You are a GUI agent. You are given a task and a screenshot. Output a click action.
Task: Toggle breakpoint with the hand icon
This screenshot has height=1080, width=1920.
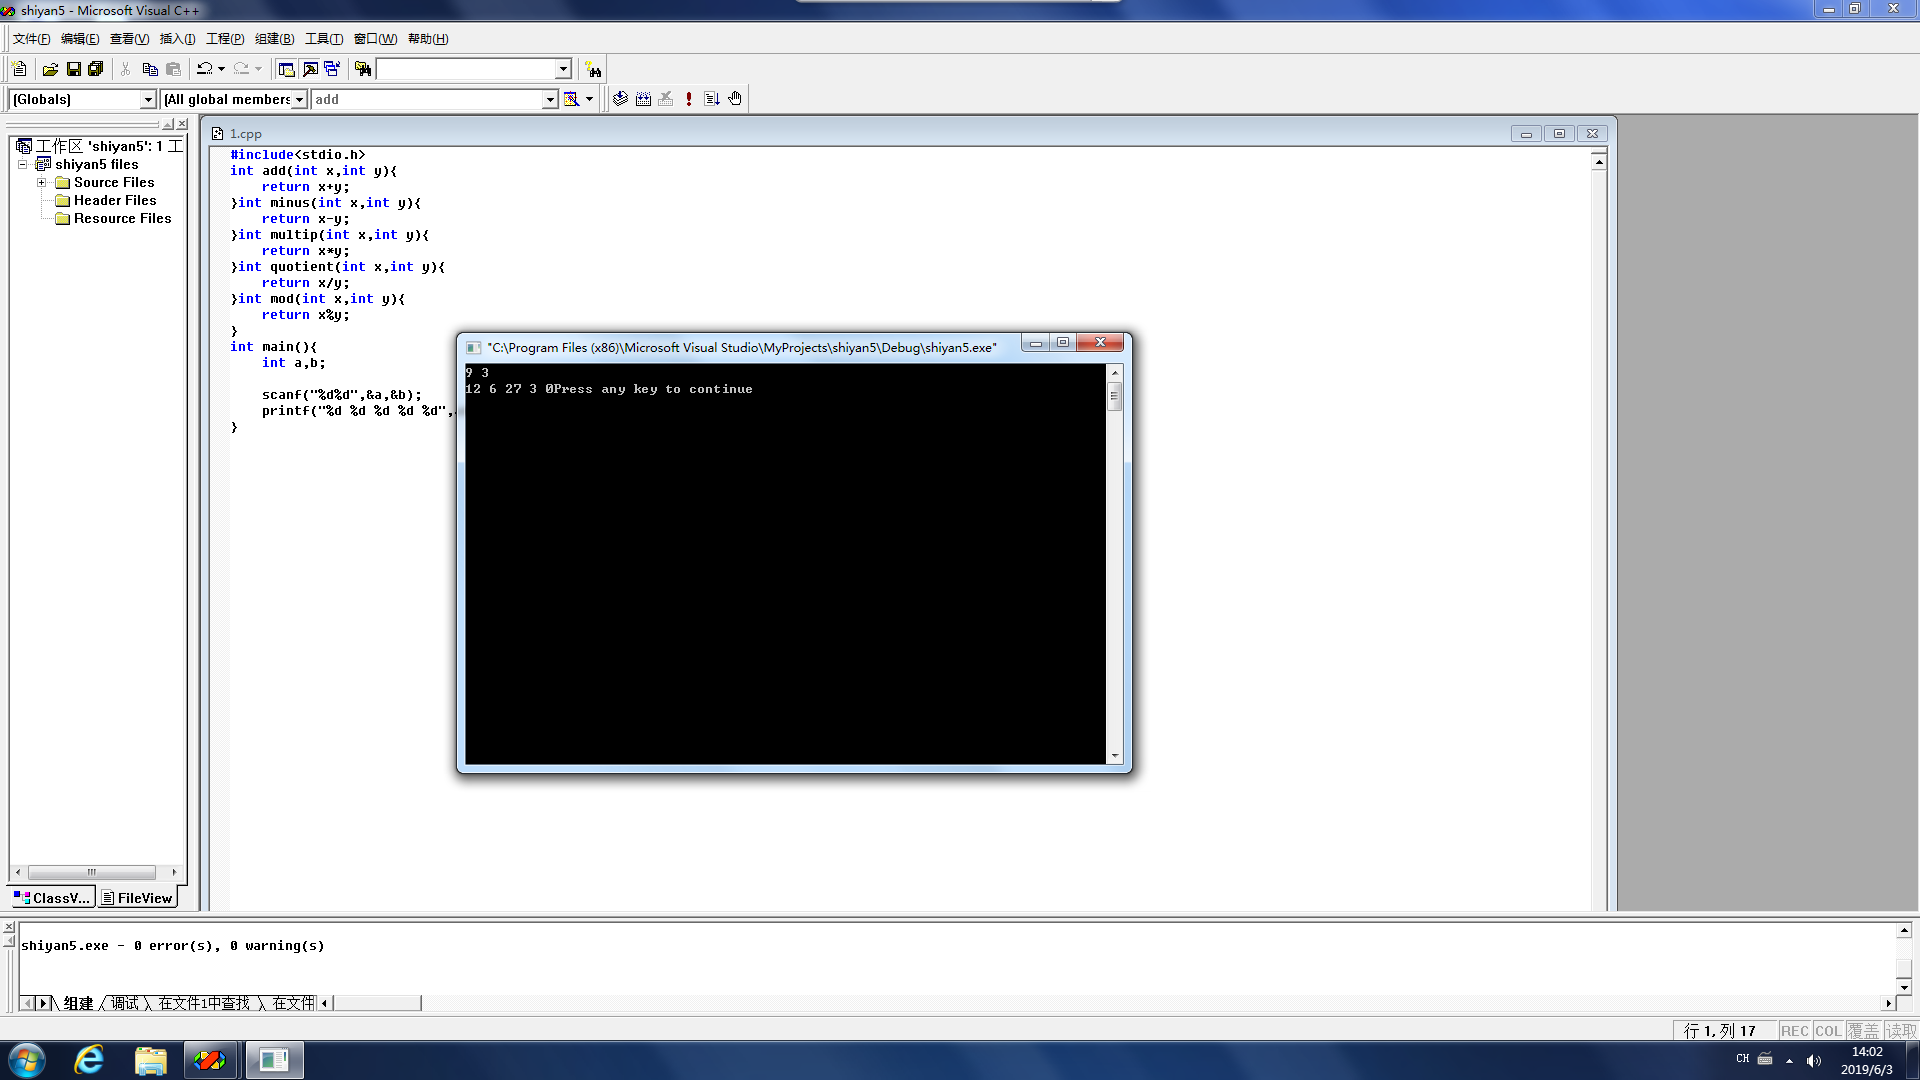pyautogui.click(x=735, y=99)
